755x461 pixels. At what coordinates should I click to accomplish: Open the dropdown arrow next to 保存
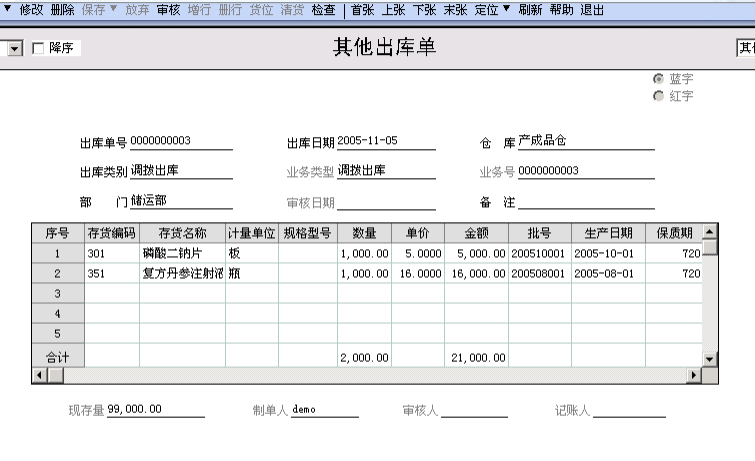[x=114, y=8]
